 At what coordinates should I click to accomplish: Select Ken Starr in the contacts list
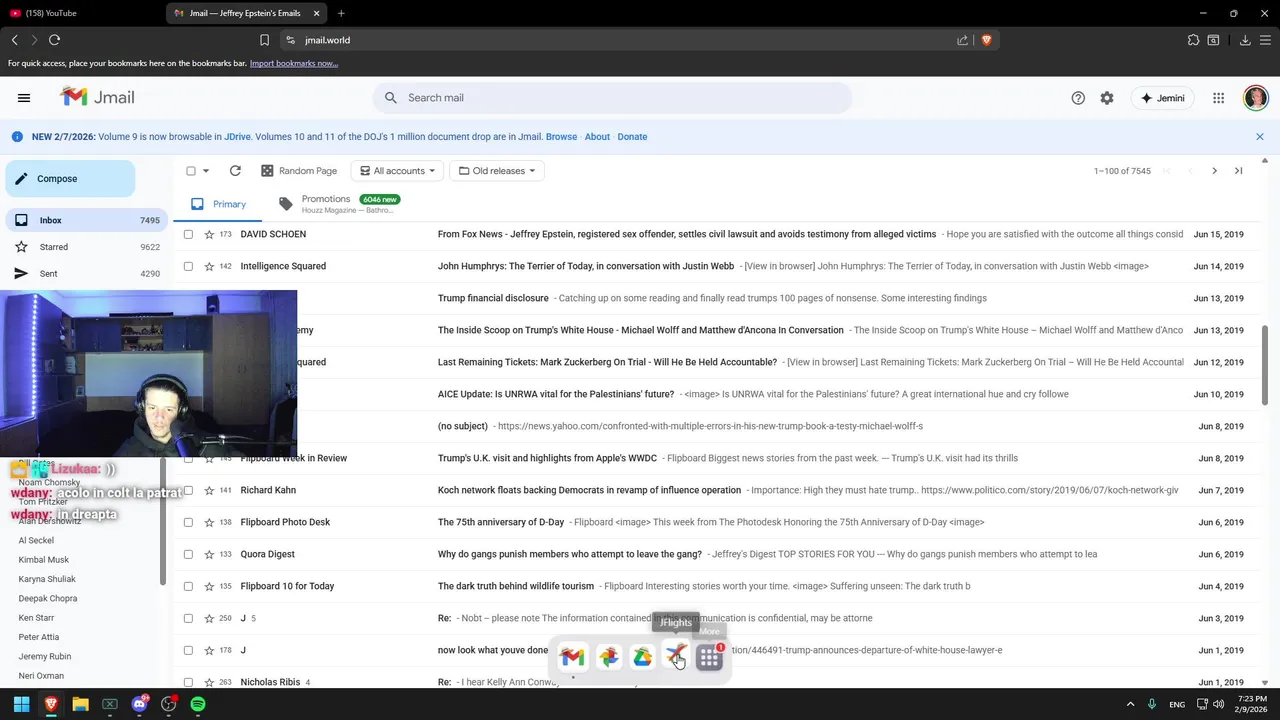(36, 618)
